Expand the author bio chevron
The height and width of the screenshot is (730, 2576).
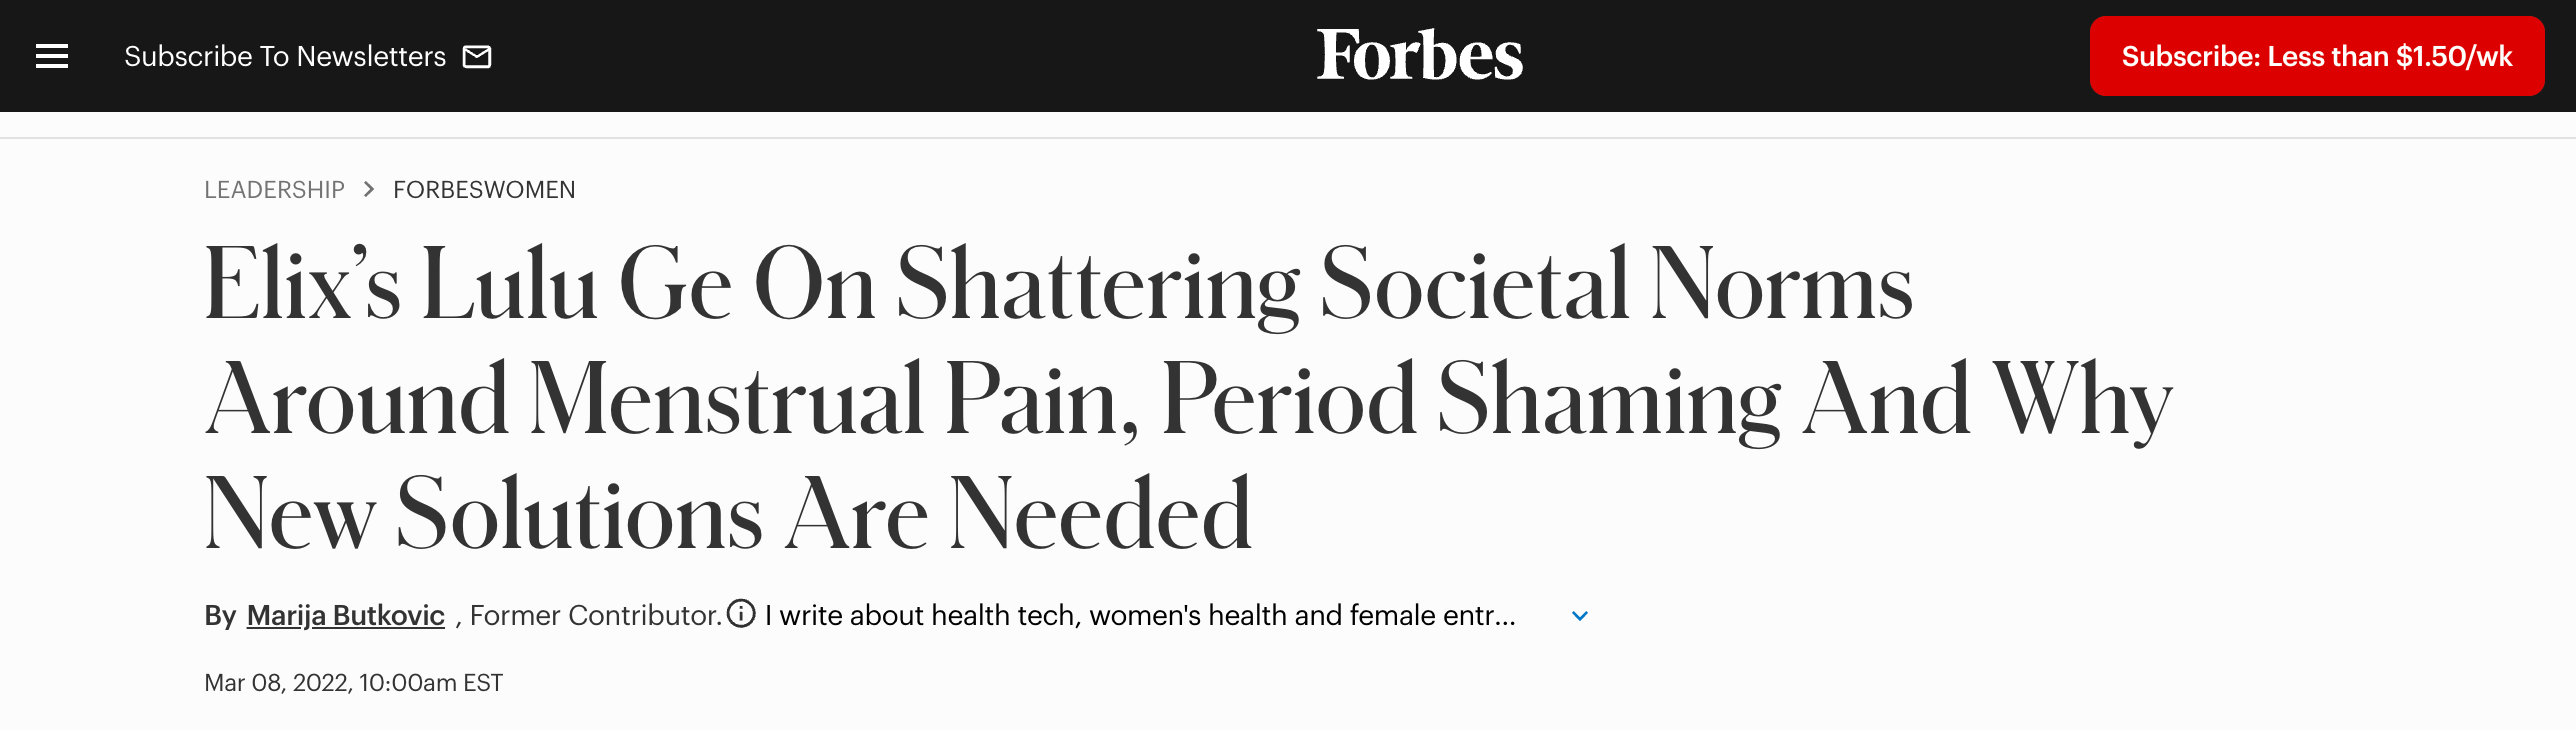(x=1580, y=616)
